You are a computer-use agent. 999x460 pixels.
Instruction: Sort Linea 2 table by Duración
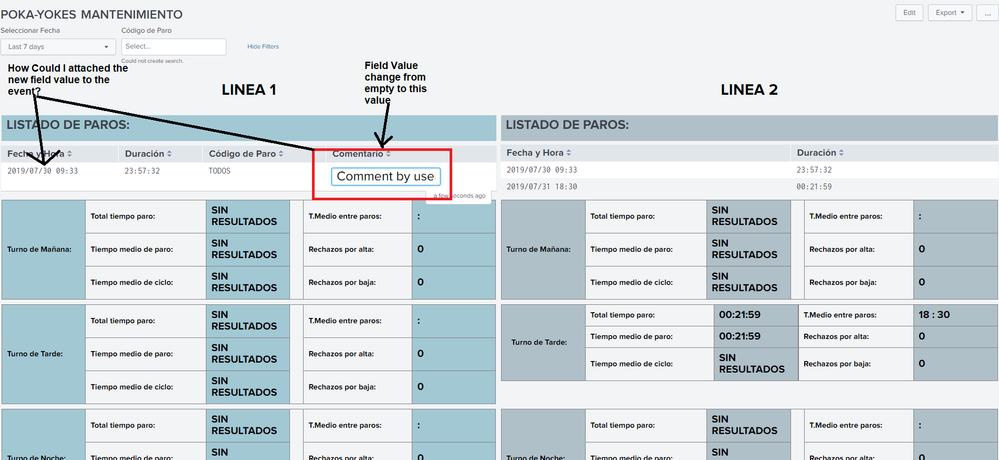click(820, 153)
